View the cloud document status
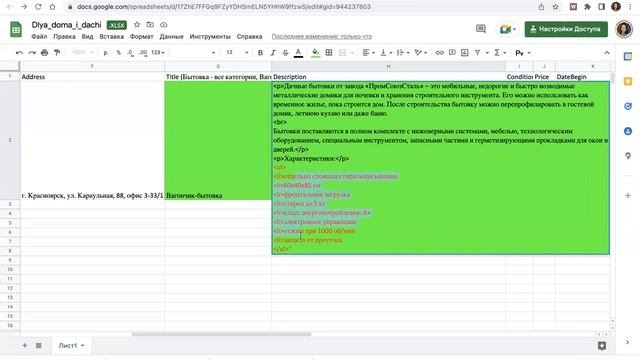640x360 pixels. tap(164, 25)
